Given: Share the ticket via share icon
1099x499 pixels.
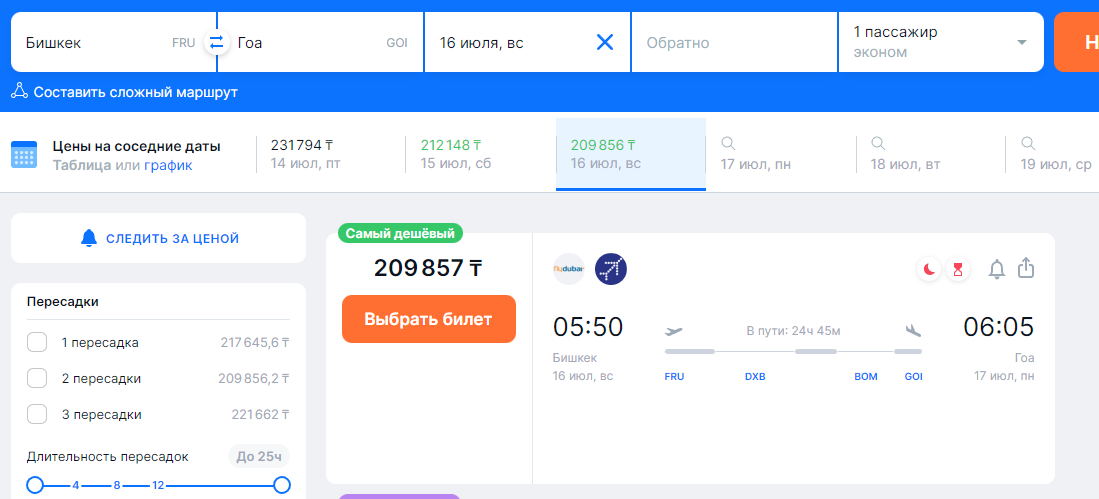Looking at the screenshot, I should (1026, 268).
